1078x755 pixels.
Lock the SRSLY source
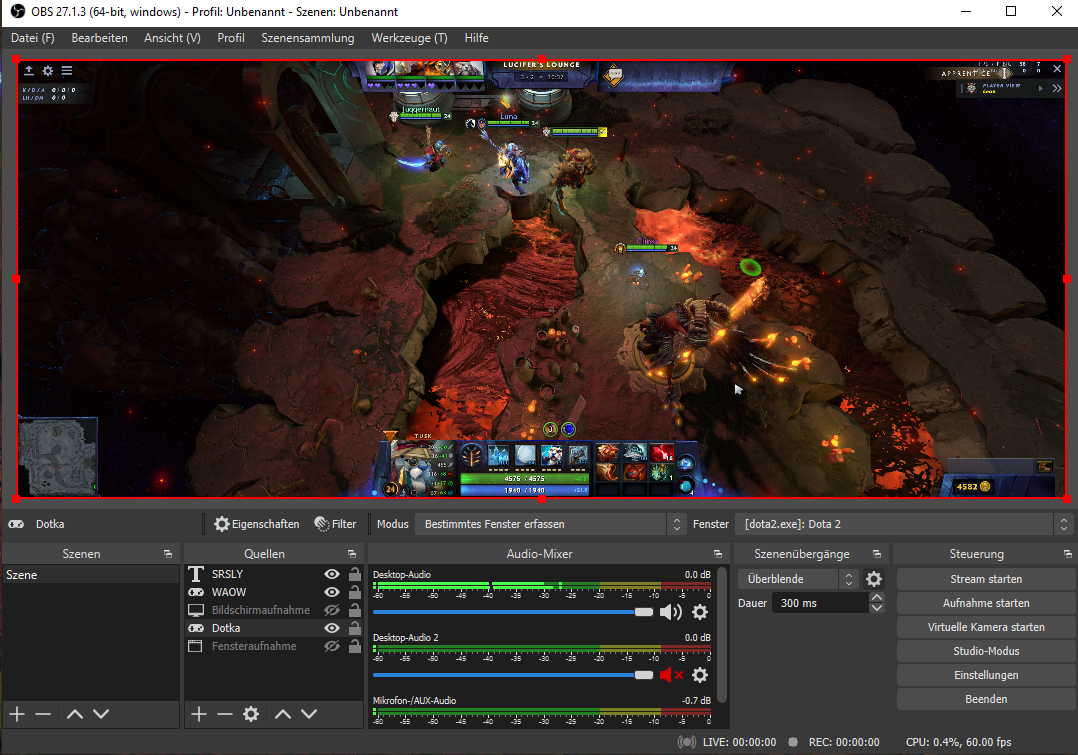pos(355,574)
